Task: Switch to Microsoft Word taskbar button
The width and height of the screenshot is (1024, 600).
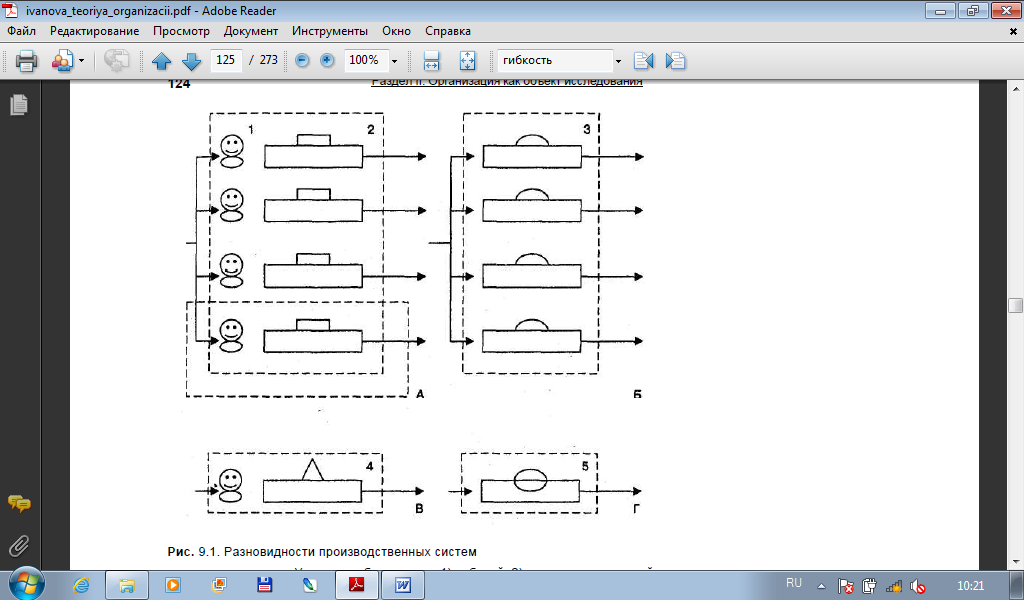Action: [x=403, y=585]
